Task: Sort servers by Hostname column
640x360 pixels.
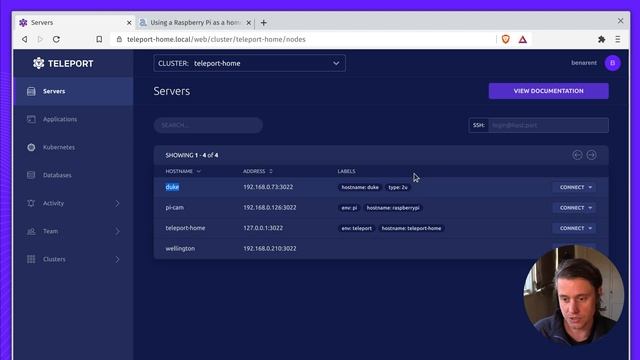Action: coord(183,171)
